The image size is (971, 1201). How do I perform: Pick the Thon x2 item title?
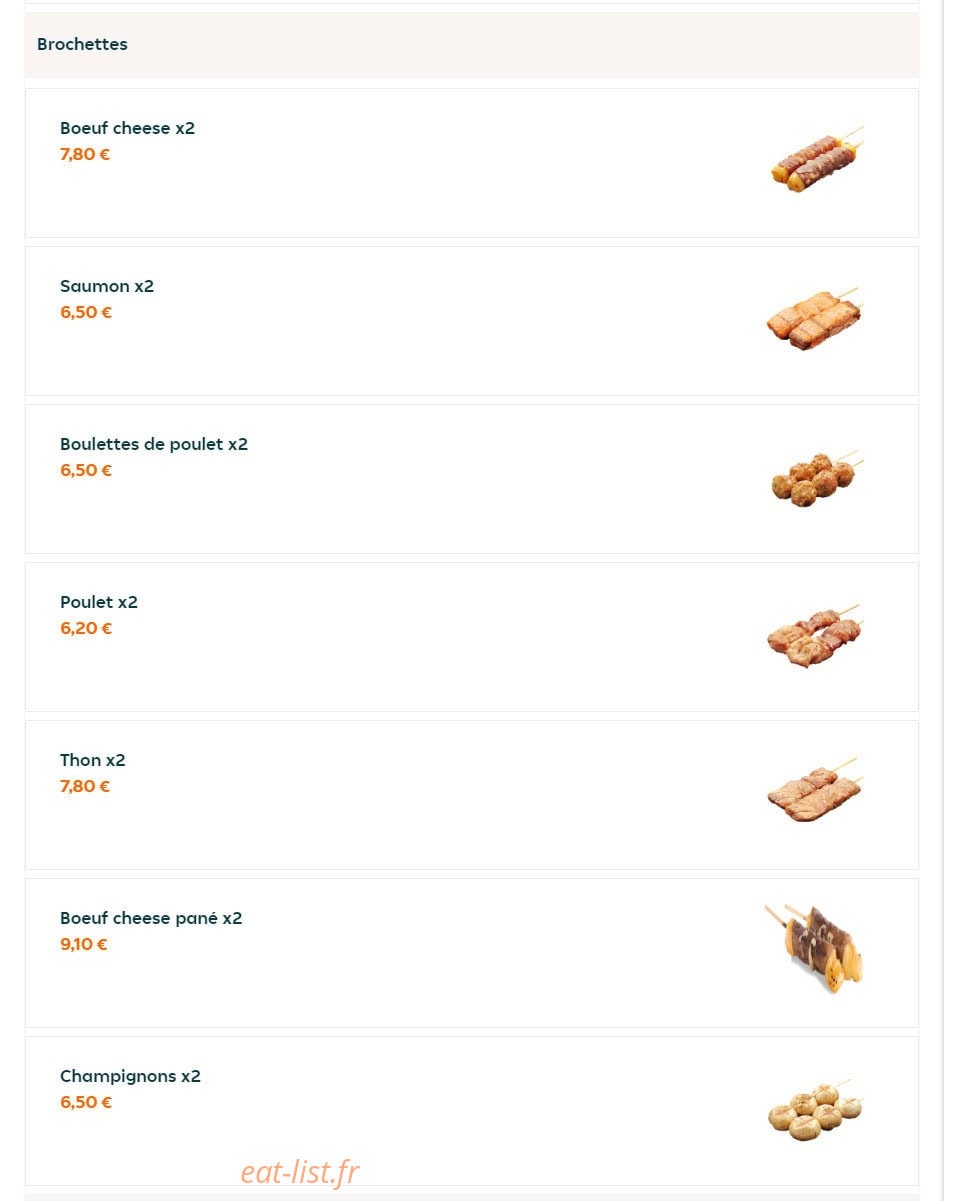coord(93,760)
